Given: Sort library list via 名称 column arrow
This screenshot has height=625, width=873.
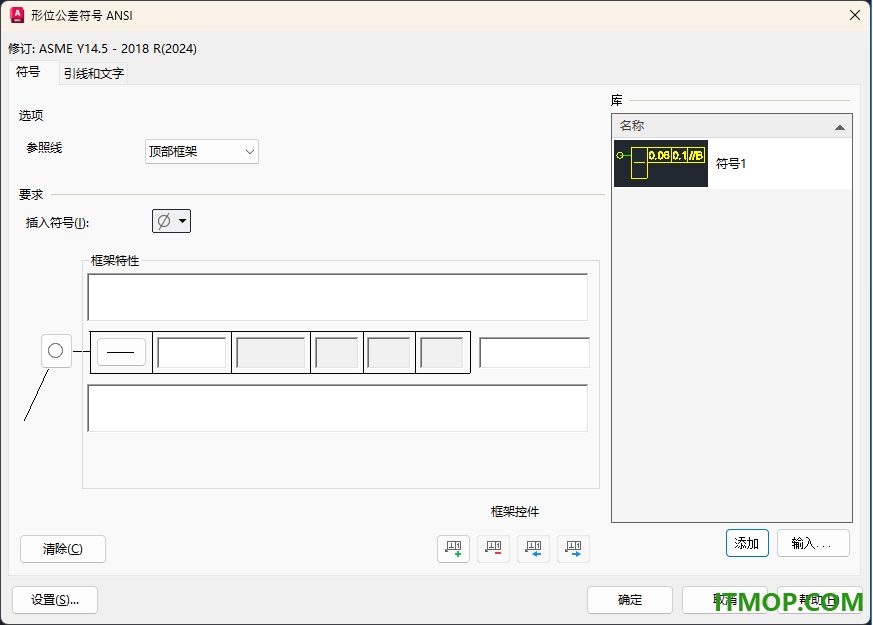Looking at the screenshot, I should (x=840, y=127).
